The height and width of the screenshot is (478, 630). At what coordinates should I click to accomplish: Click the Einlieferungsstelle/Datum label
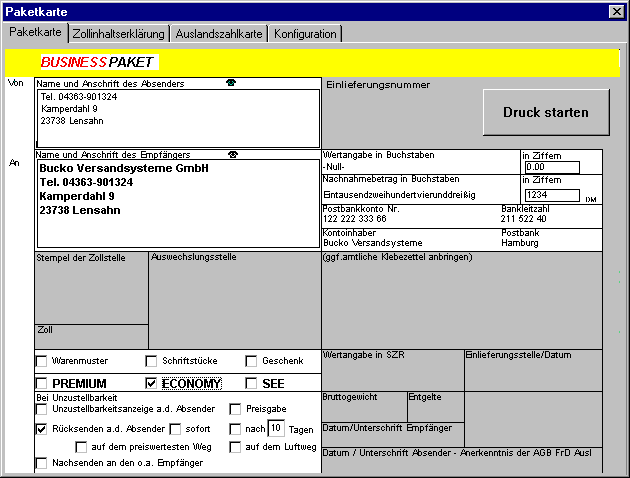[518, 355]
